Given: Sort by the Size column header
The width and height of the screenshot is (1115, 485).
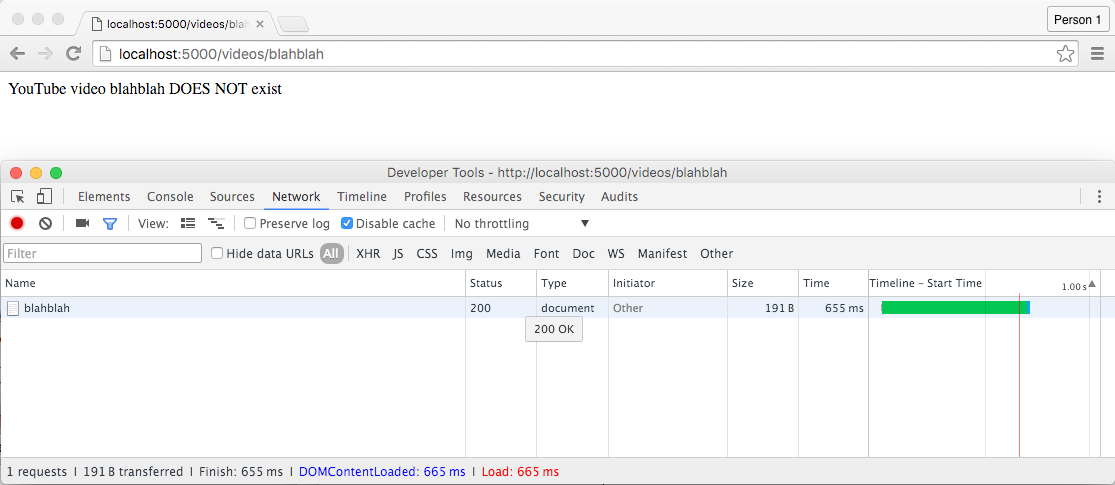Looking at the screenshot, I should click(763, 283).
